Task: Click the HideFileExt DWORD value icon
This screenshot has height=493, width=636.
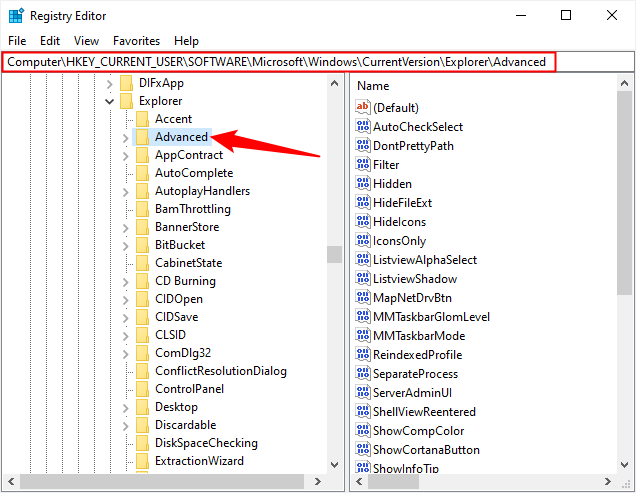Action: tap(363, 202)
